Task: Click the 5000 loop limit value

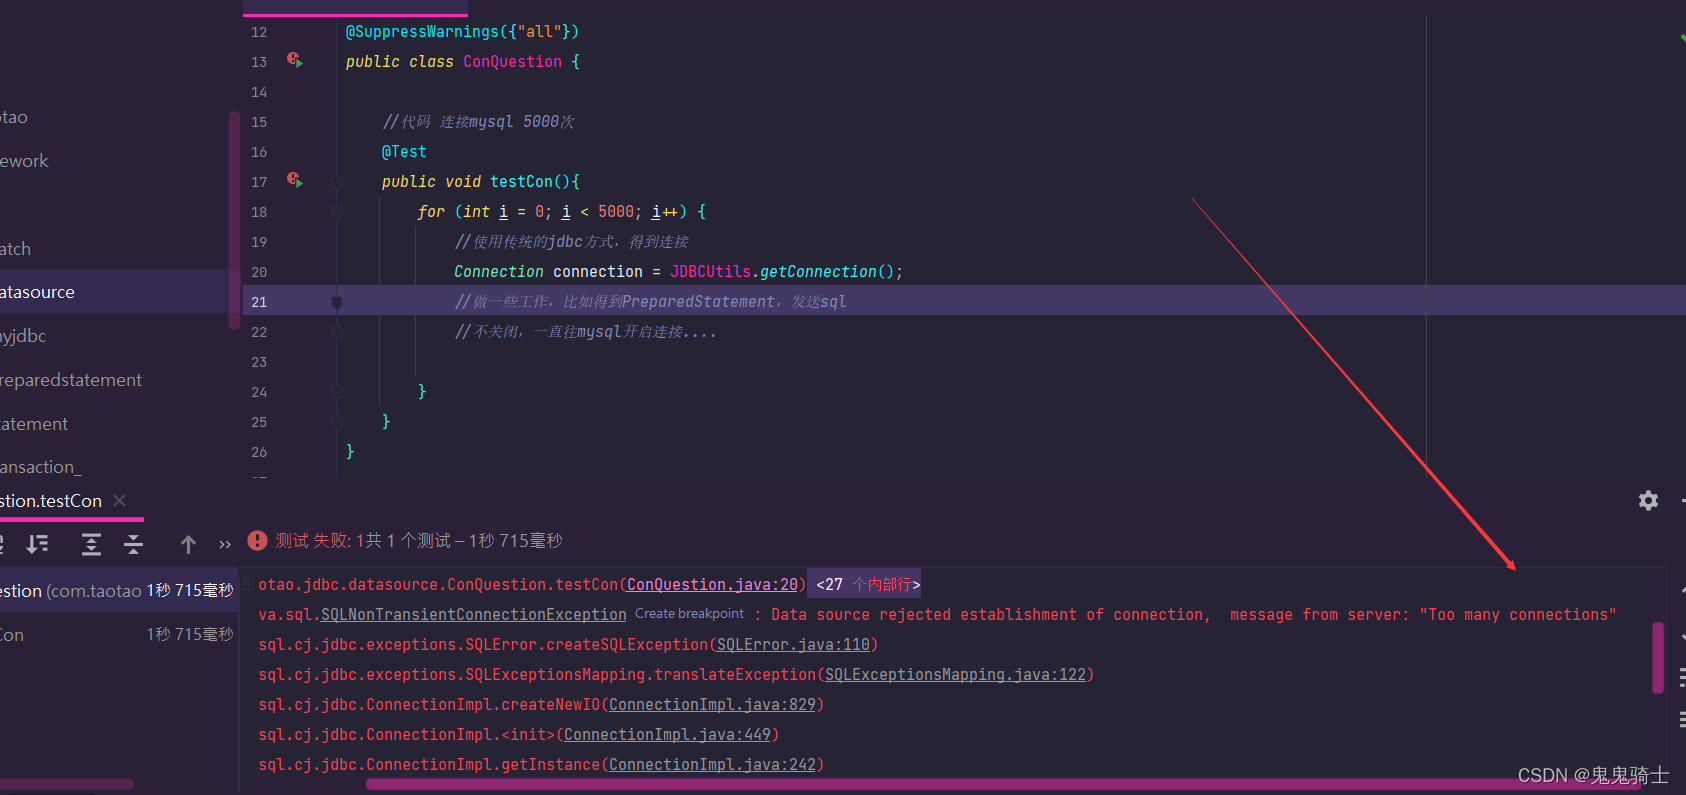Action: (616, 212)
